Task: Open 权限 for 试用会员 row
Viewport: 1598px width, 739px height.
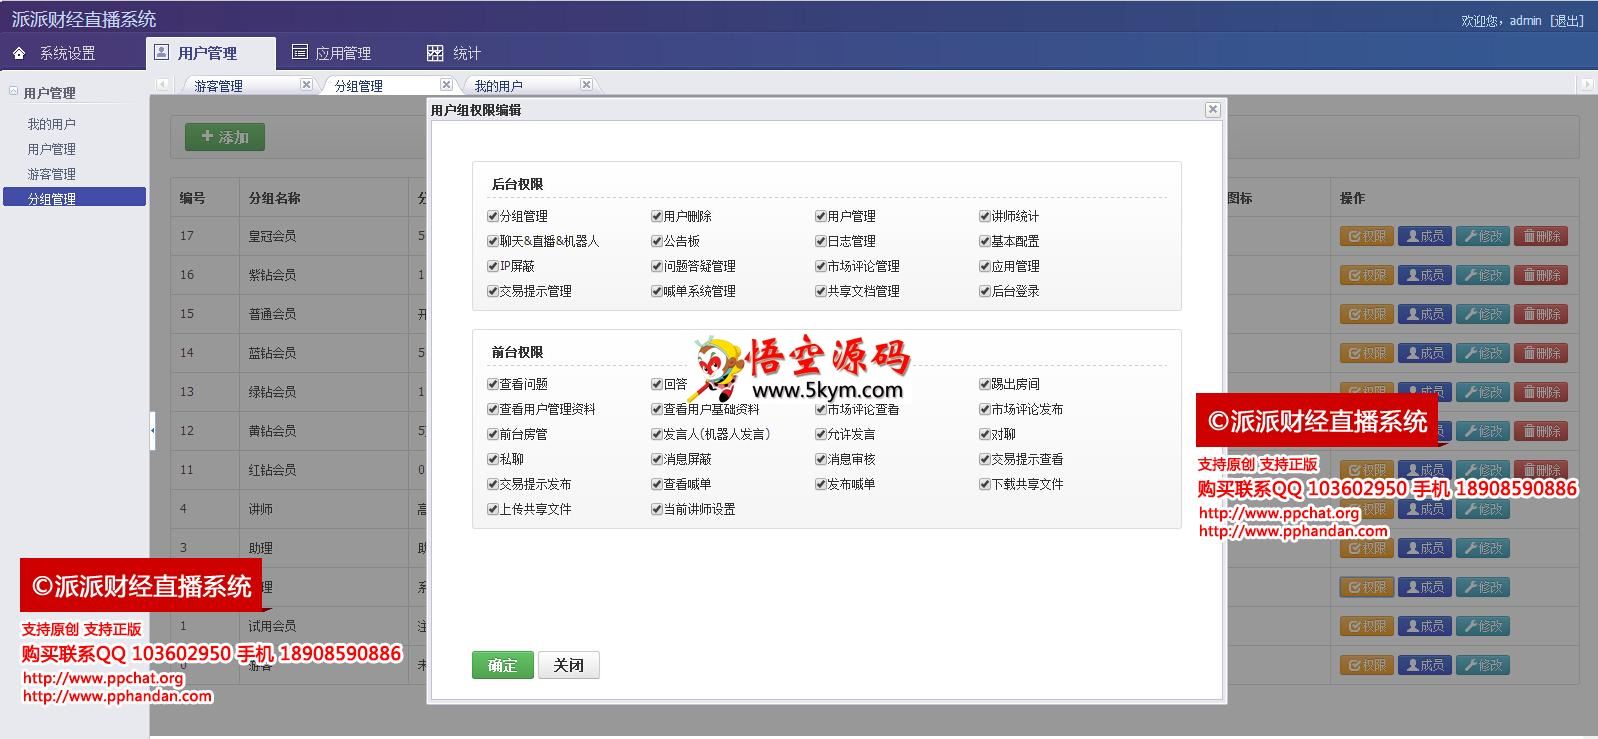Action: point(1366,626)
